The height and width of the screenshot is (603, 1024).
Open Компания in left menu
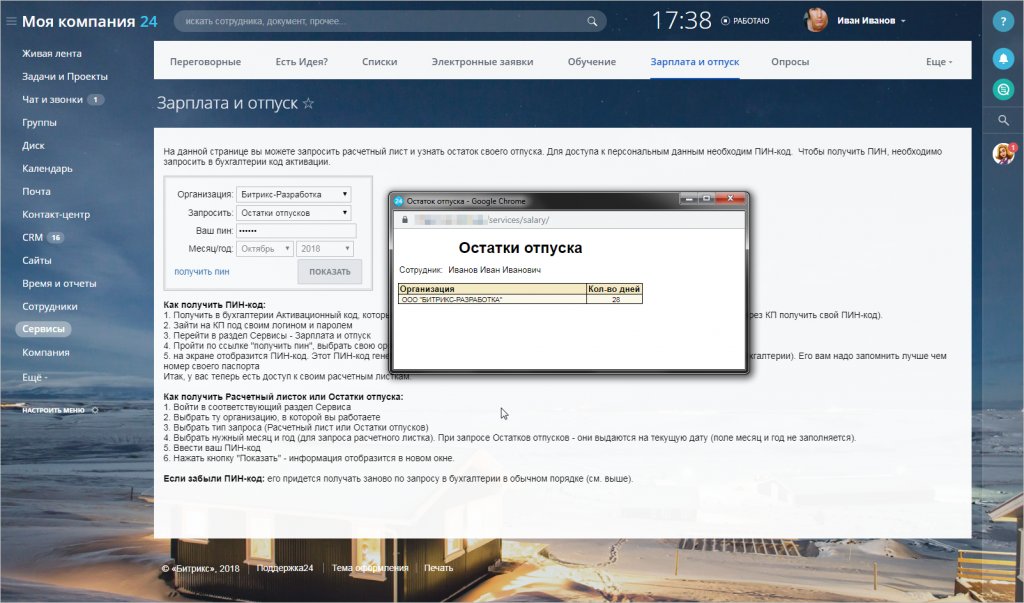[x=45, y=352]
